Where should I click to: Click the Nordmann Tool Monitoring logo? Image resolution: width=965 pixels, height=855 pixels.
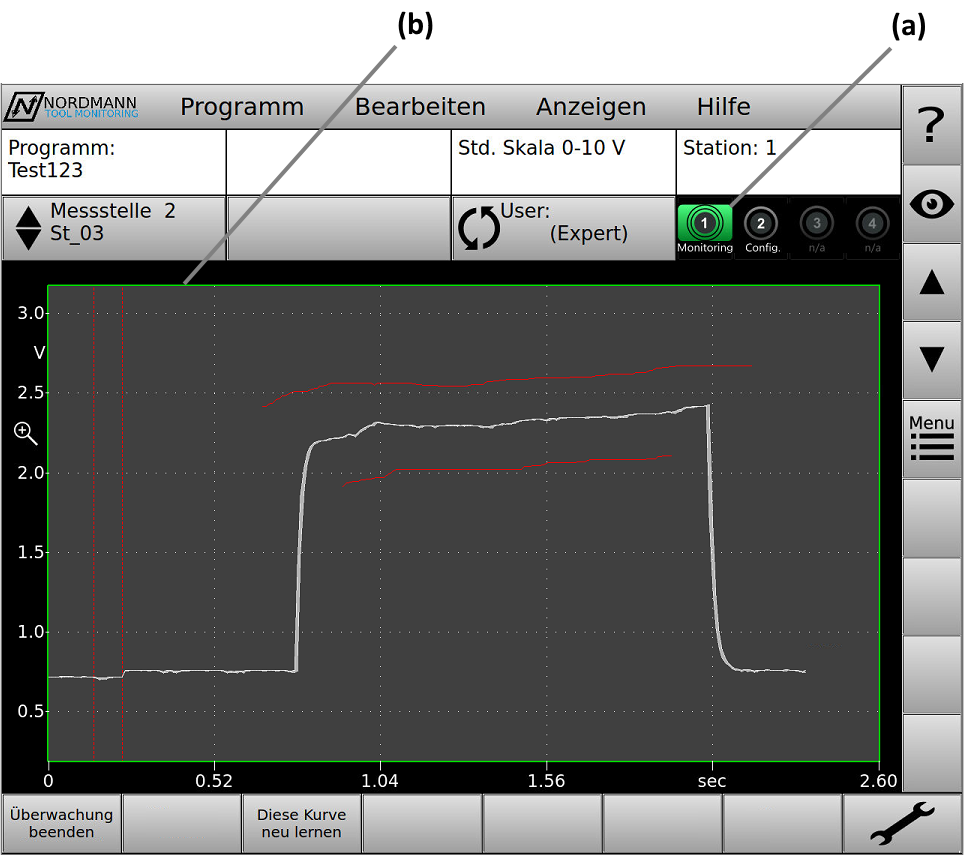[73, 107]
